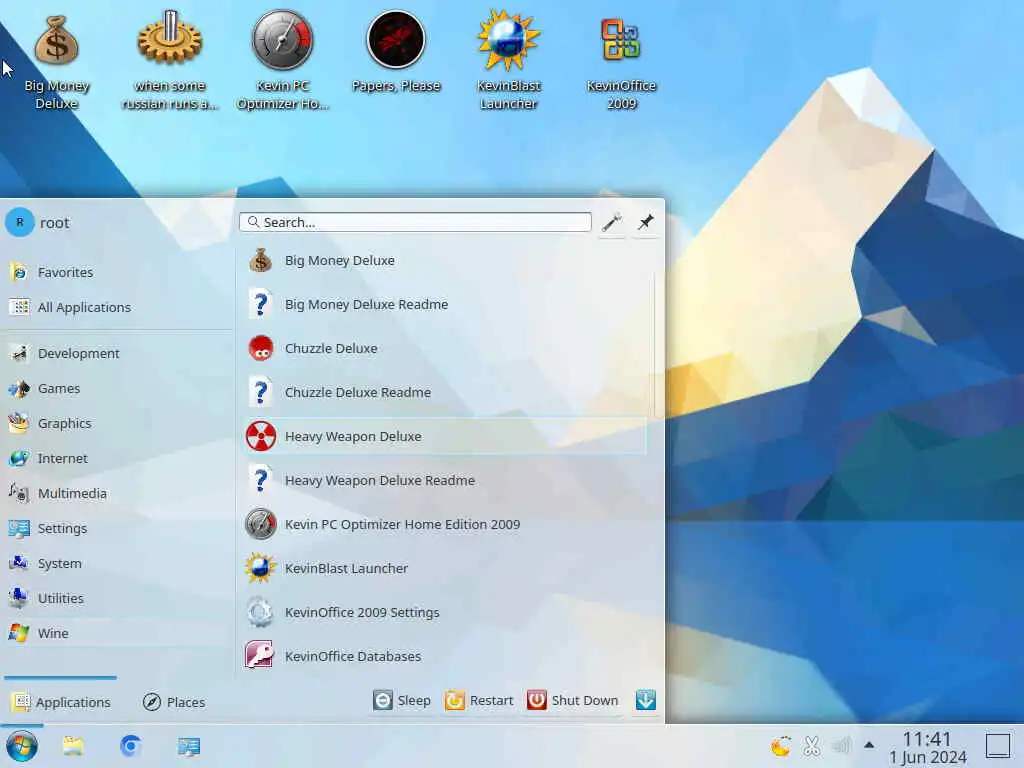Open KevinOffice 2009 Settings
The image size is (1024, 768).
(x=444, y=613)
